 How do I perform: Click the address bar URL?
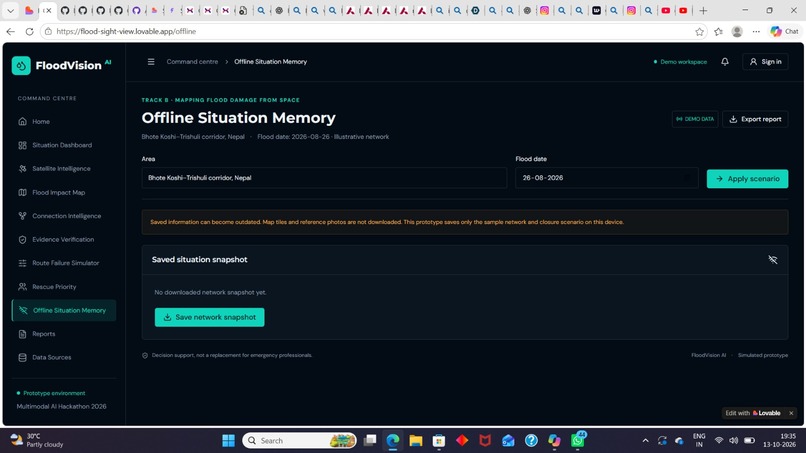pos(126,31)
